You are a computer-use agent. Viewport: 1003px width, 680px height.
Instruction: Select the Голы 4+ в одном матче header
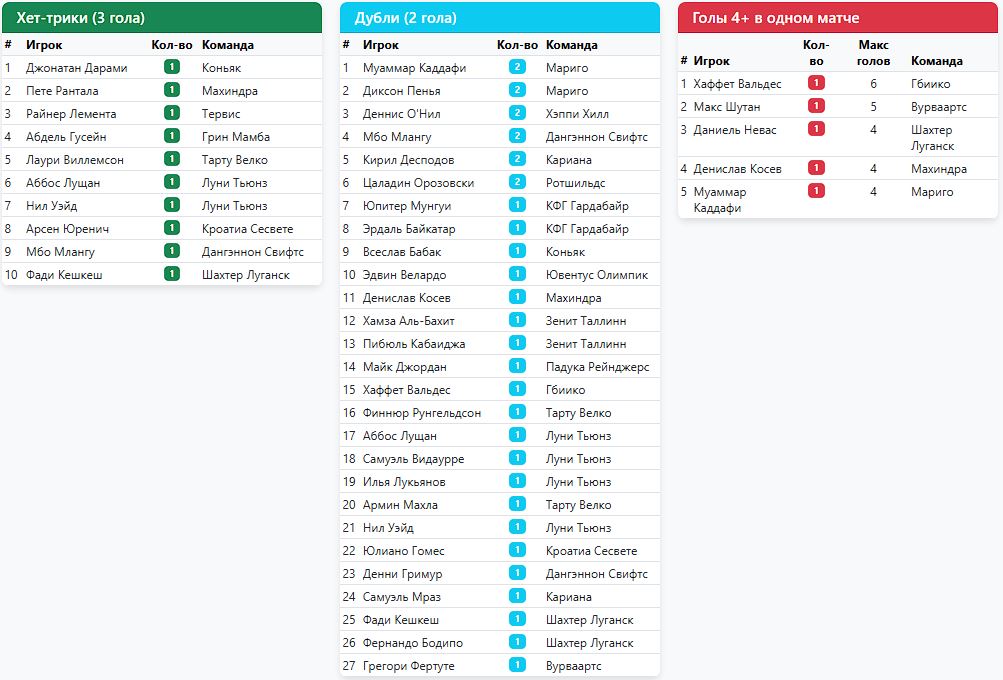click(x=838, y=18)
